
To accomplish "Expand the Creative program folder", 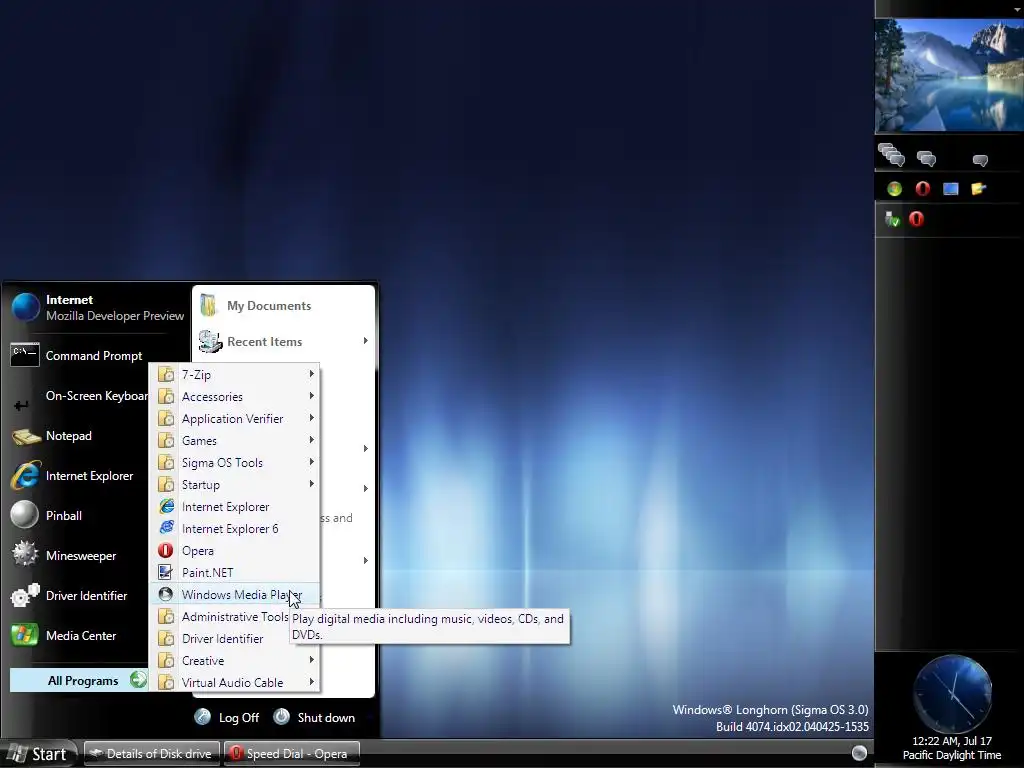I will tap(235, 660).
